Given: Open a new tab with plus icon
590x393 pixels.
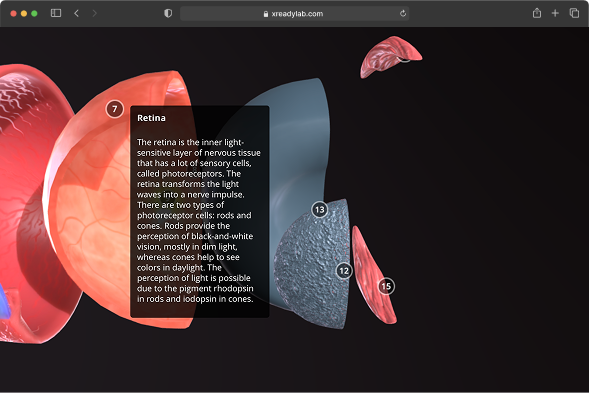Looking at the screenshot, I should 555,13.
